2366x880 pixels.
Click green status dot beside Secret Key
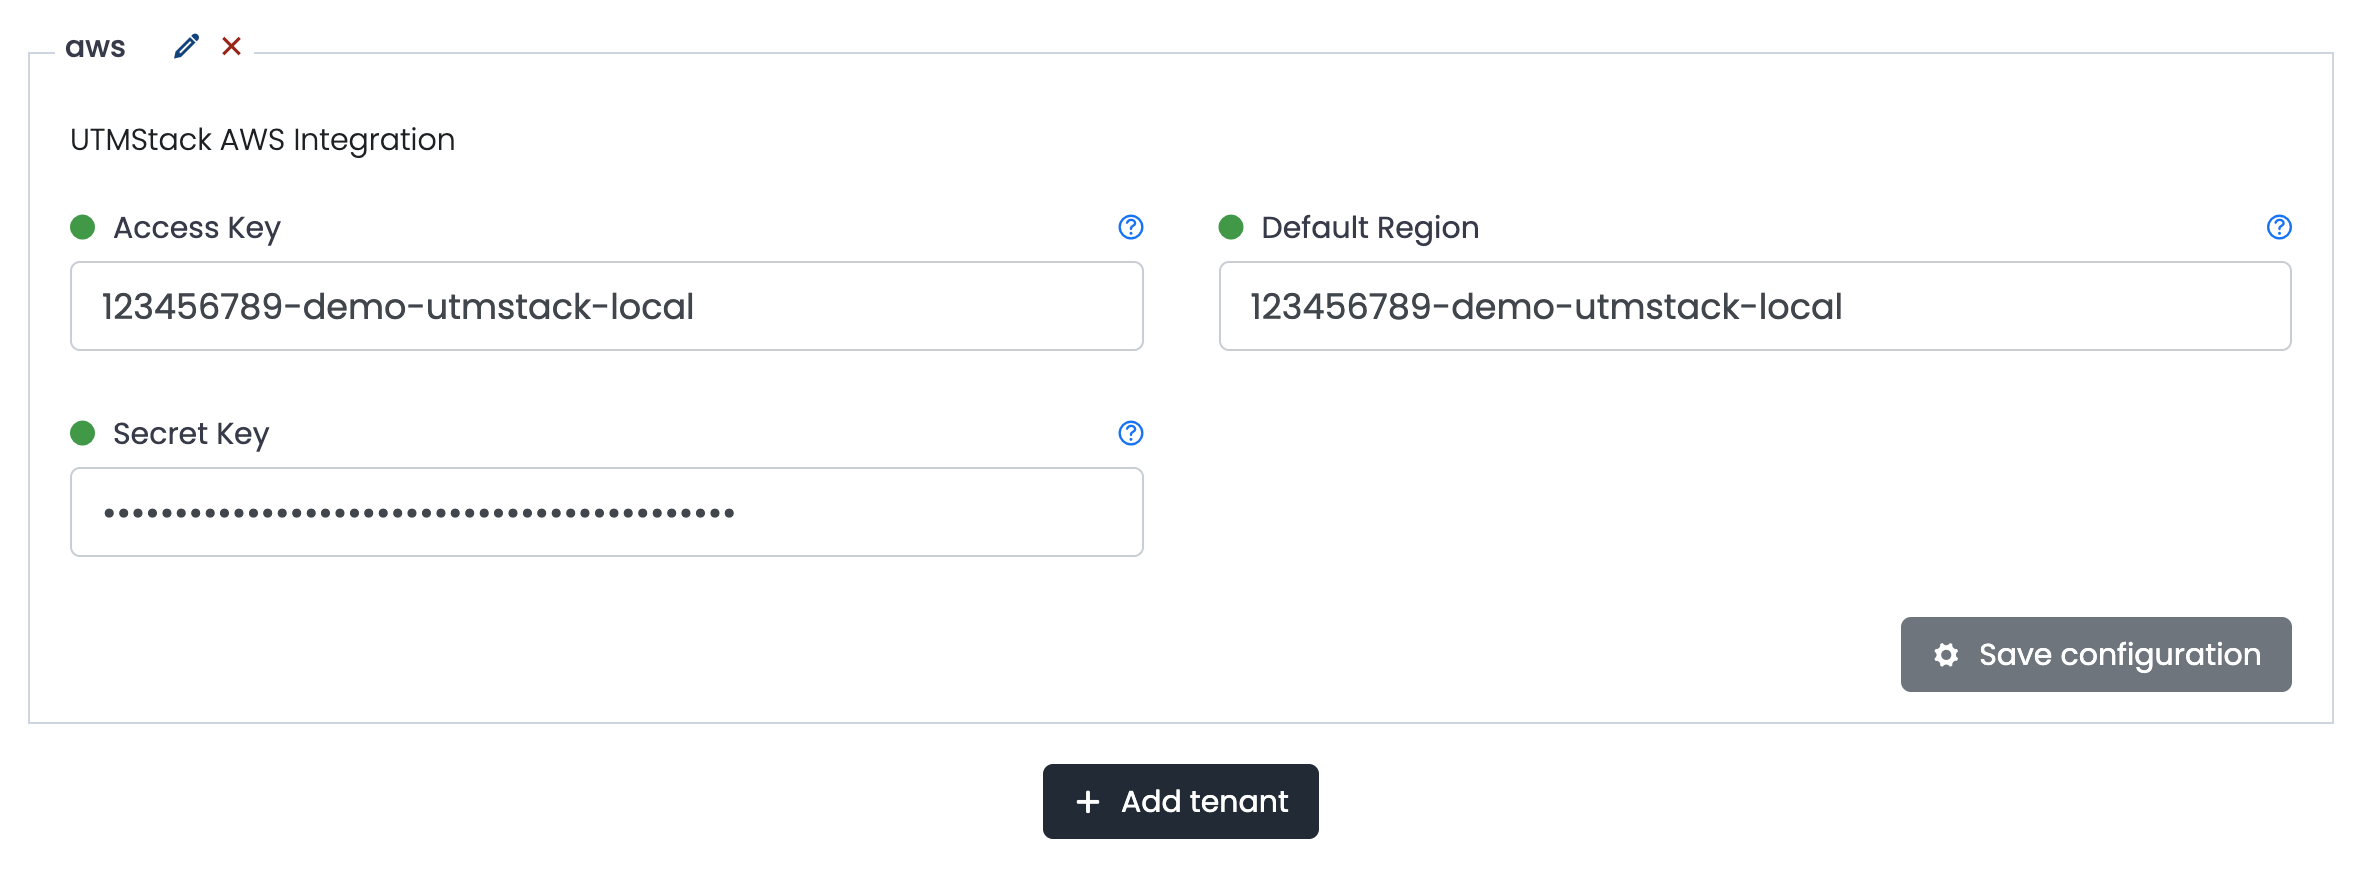[83, 433]
